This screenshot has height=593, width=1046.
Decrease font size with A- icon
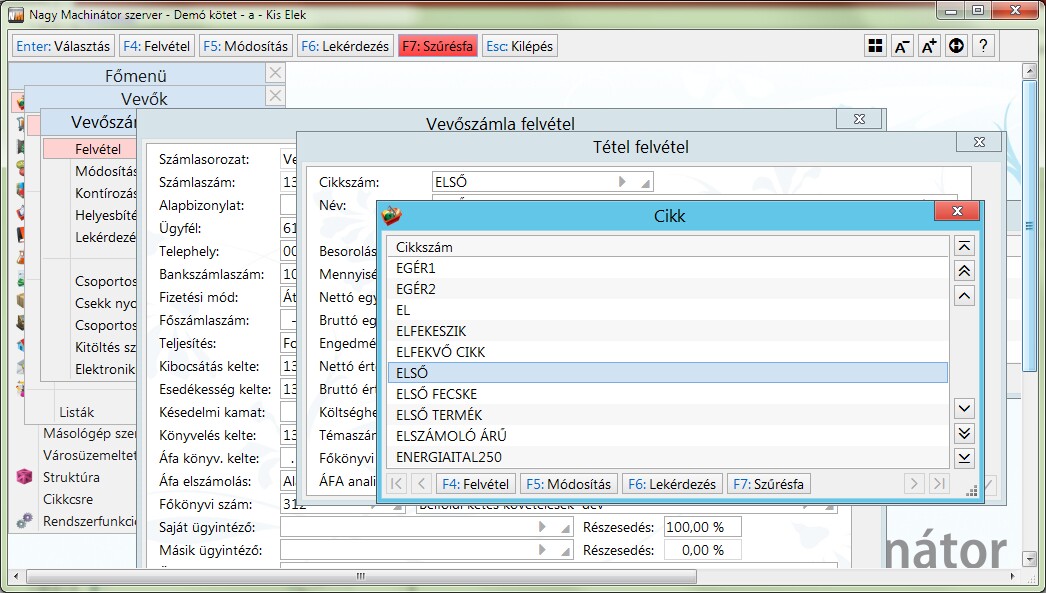902,46
